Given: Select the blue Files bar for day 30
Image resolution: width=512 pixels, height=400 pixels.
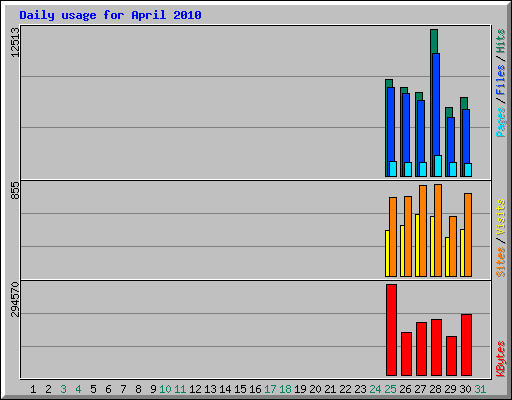Looking at the screenshot, I should (466, 137).
